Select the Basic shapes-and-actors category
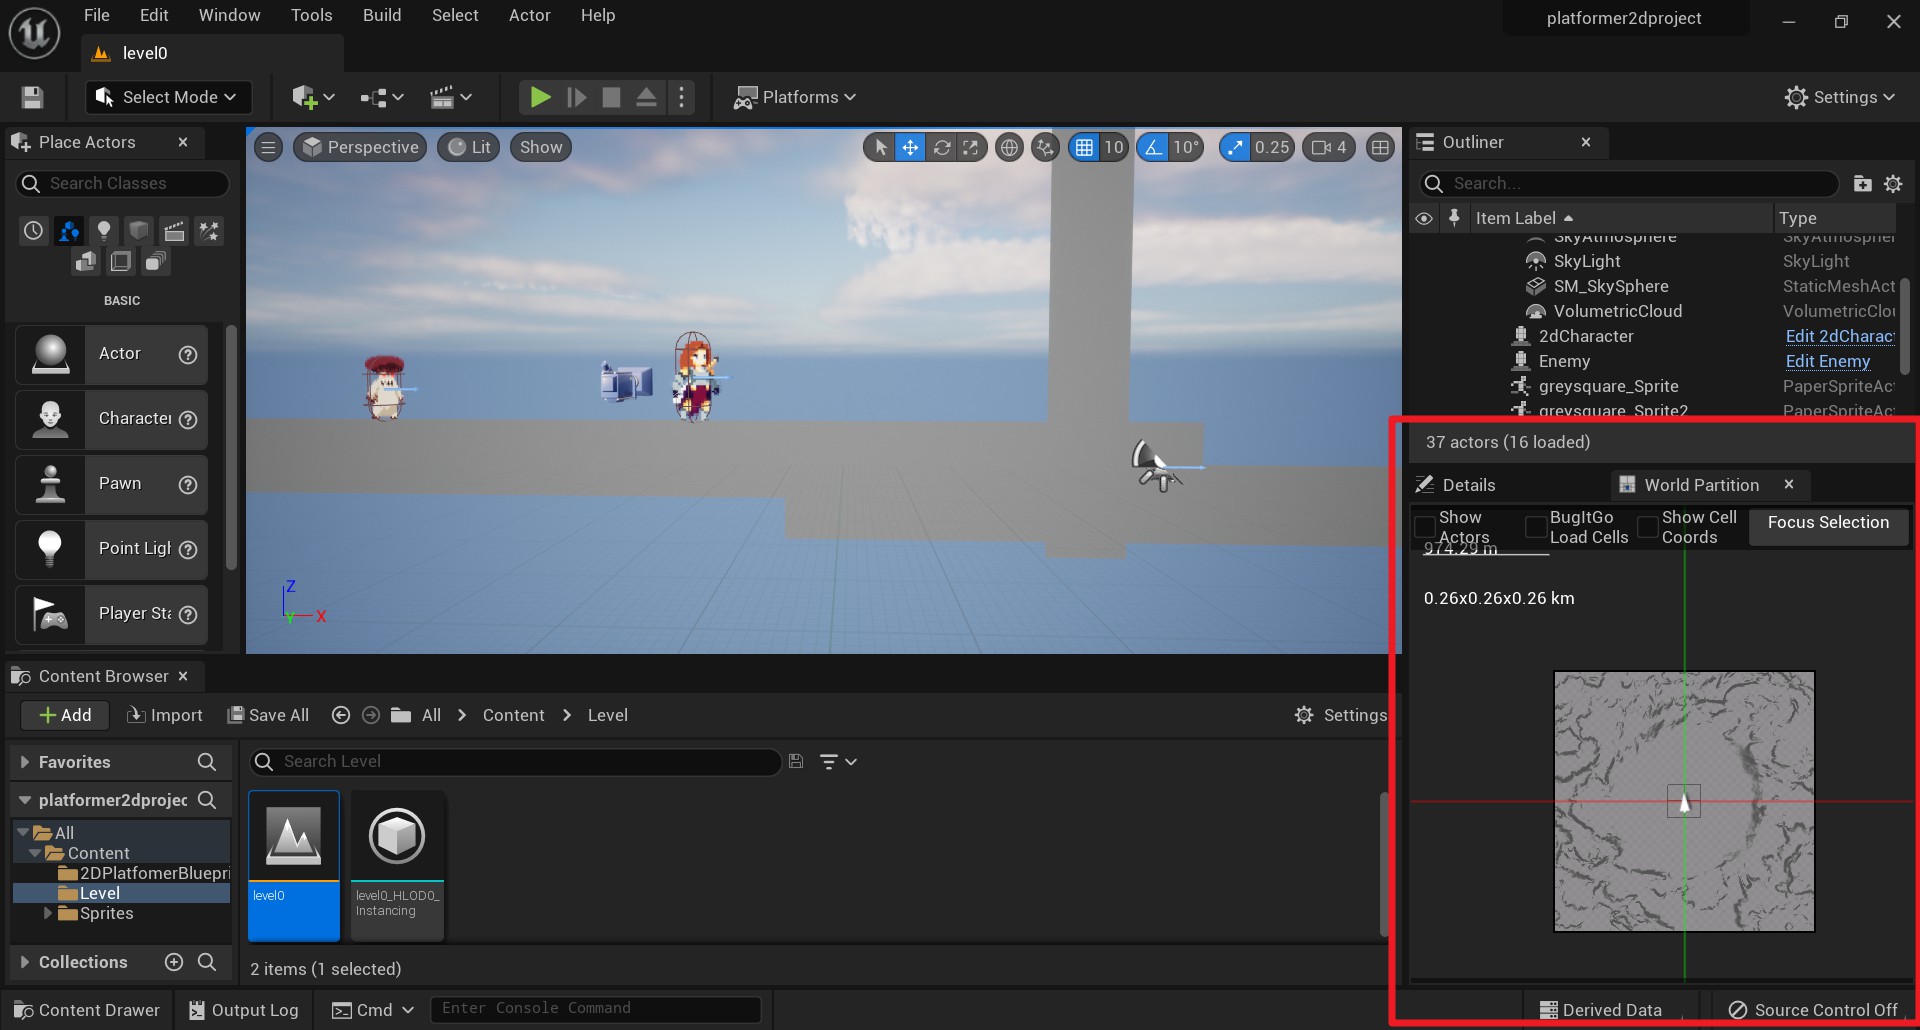 [x=69, y=231]
